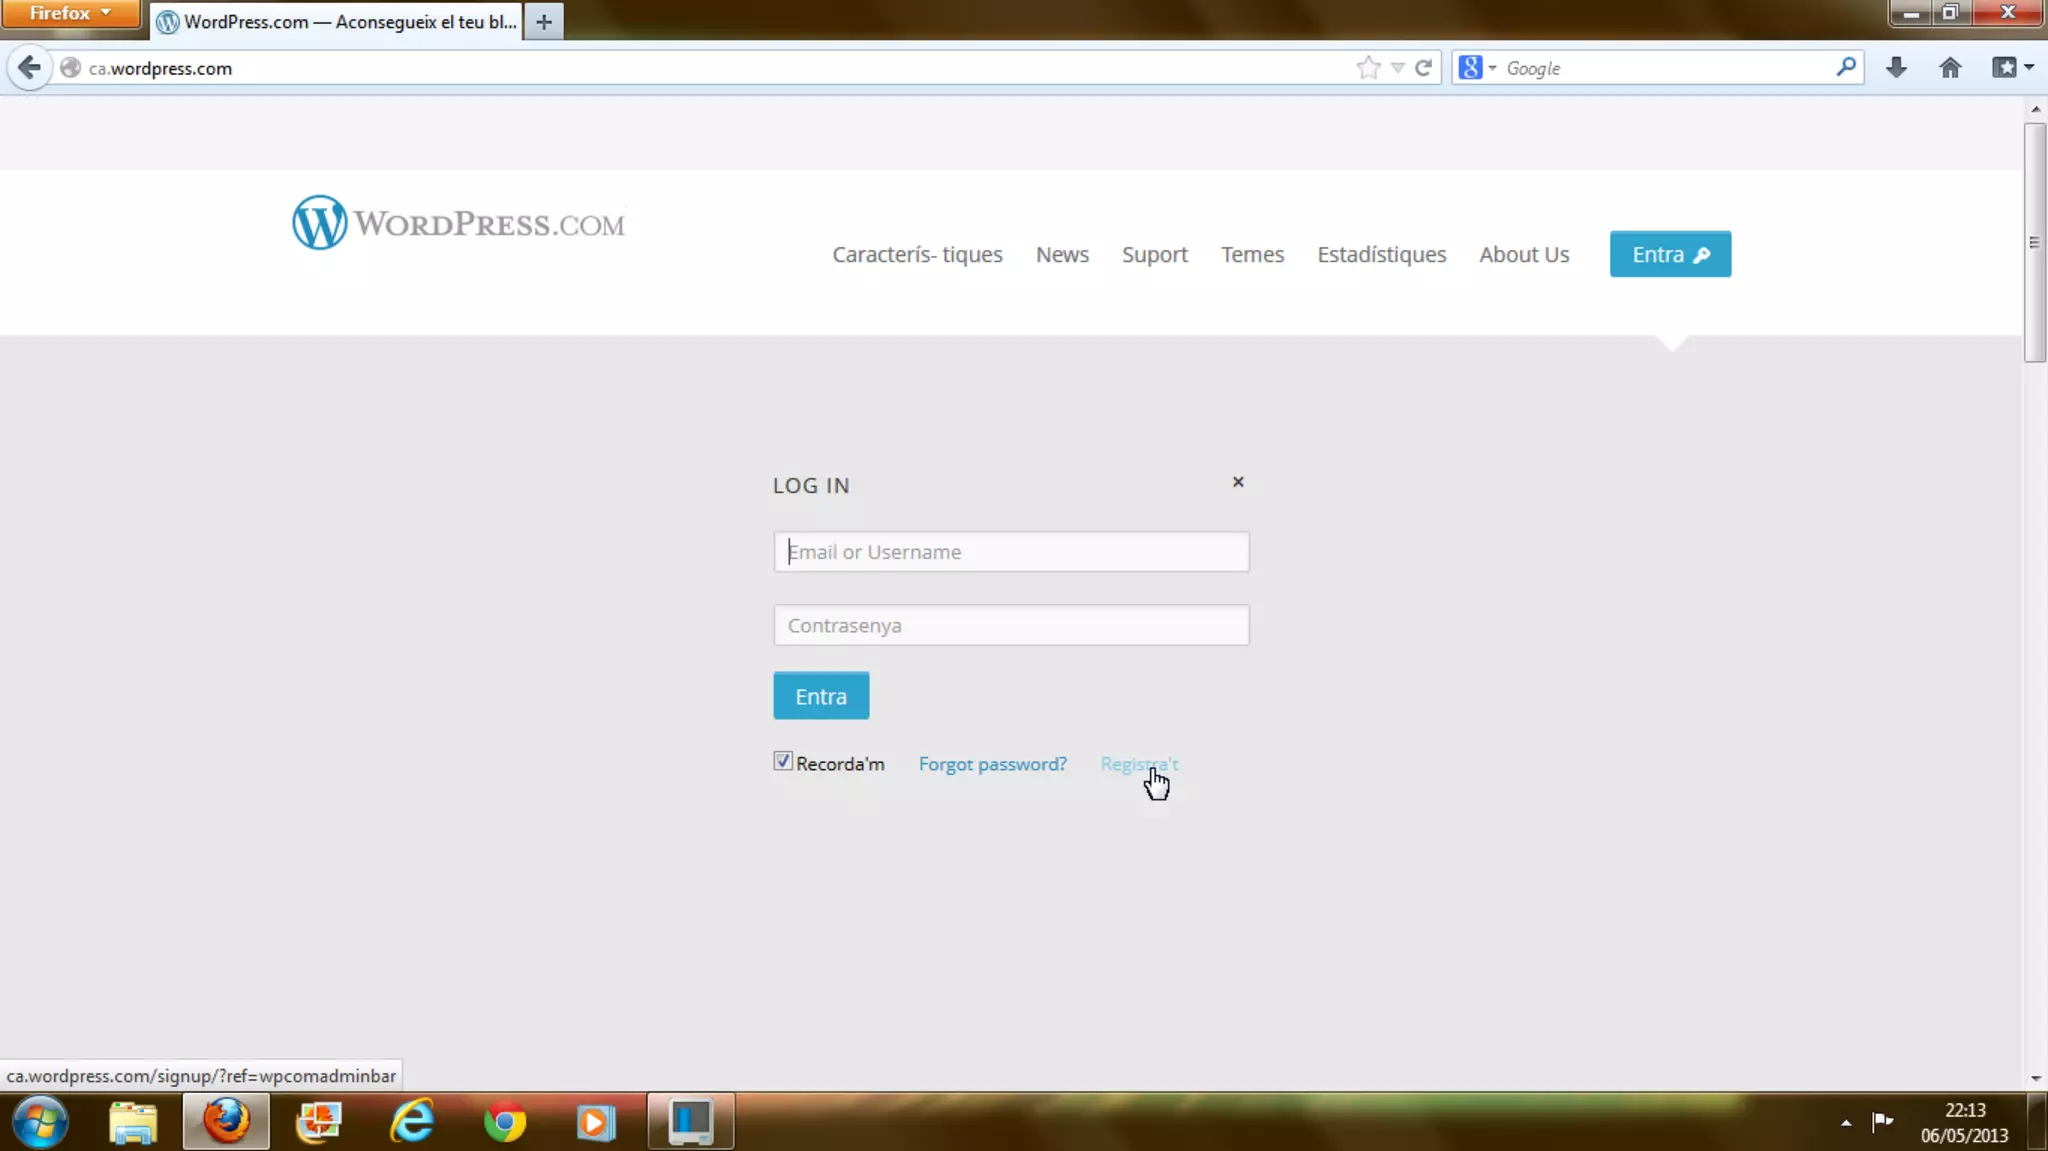Focus the Email or Username field
Viewport: 2048px width, 1151px height.
[1011, 552]
